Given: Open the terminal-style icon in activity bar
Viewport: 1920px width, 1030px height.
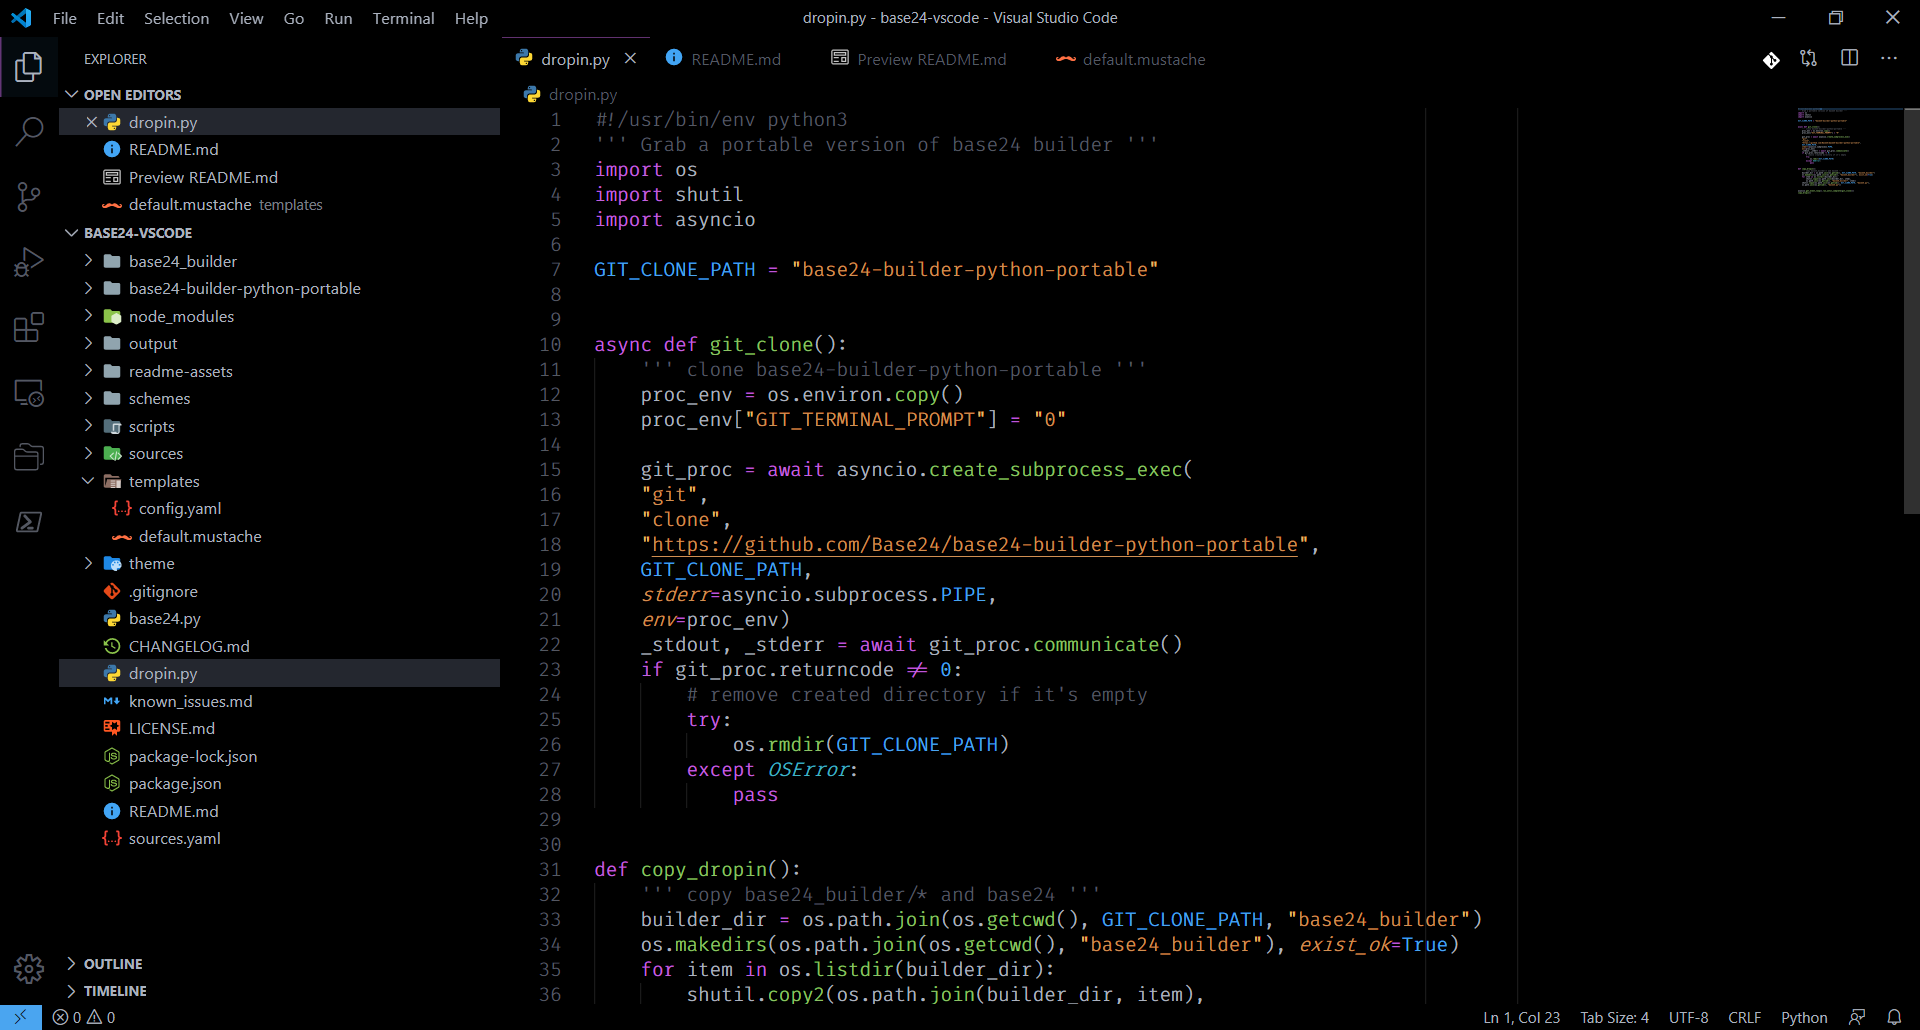Looking at the screenshot, I should click(x=29, y=522).
